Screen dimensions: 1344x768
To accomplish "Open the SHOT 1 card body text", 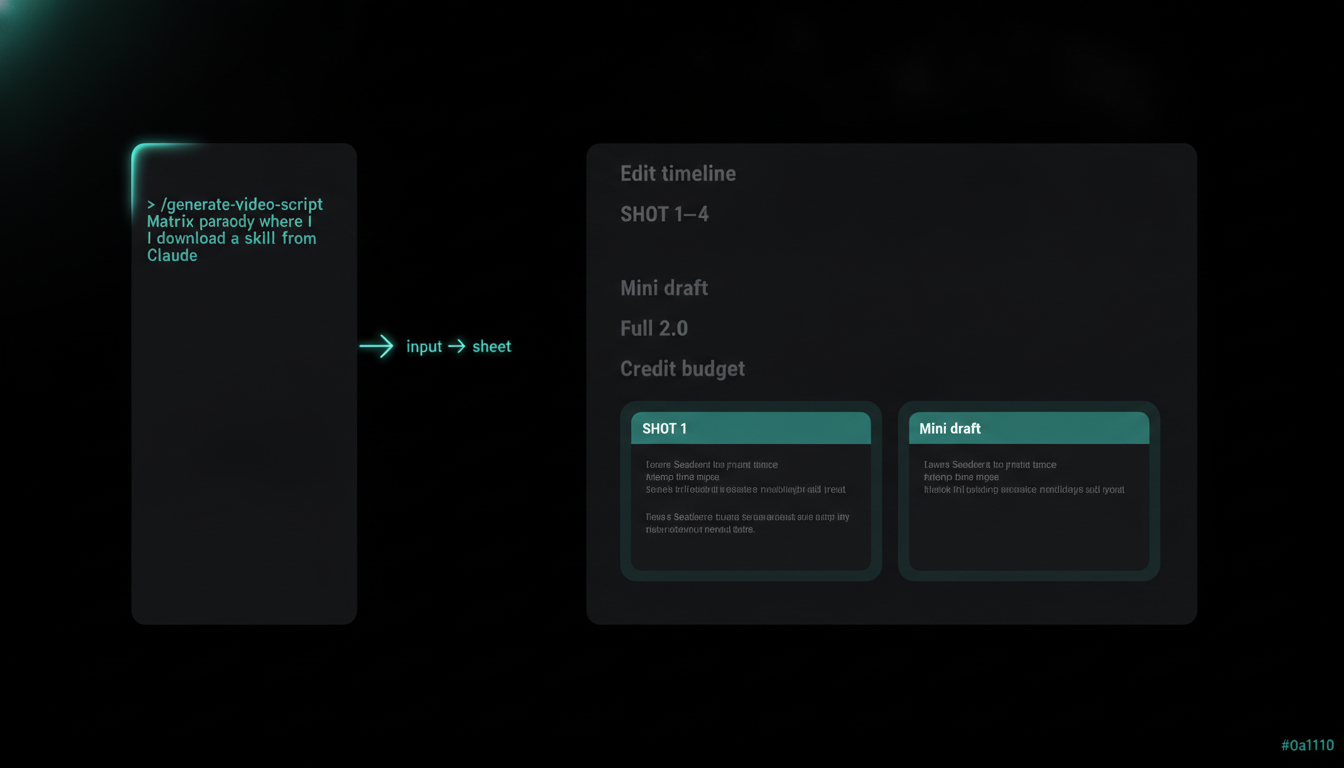I will tap(747, 497).
